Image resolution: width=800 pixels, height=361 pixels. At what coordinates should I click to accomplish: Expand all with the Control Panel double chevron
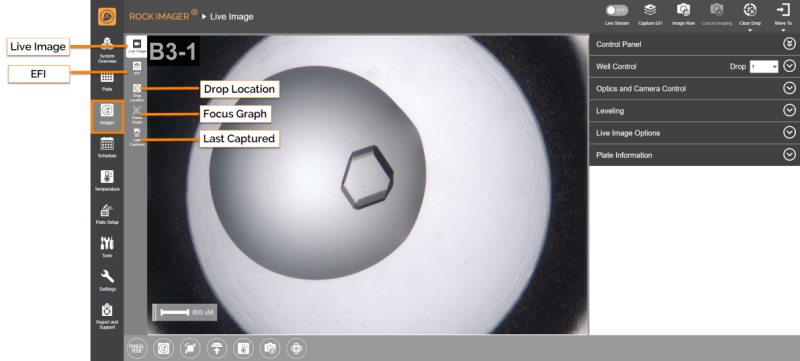(x=789, y=44)
